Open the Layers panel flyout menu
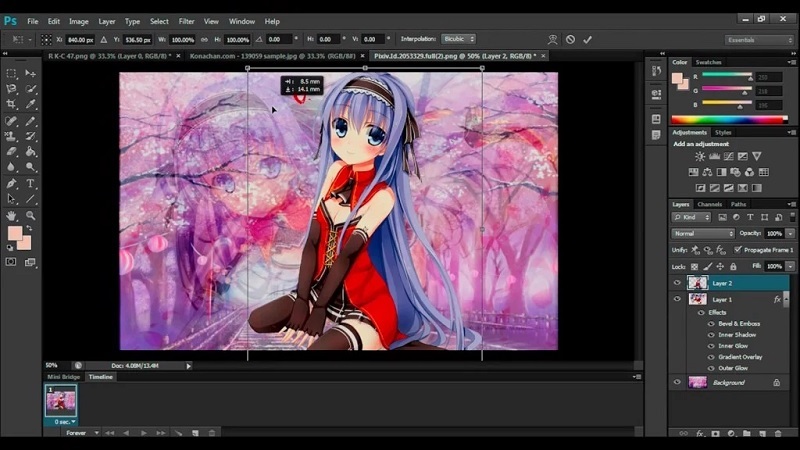 [791, 204]
